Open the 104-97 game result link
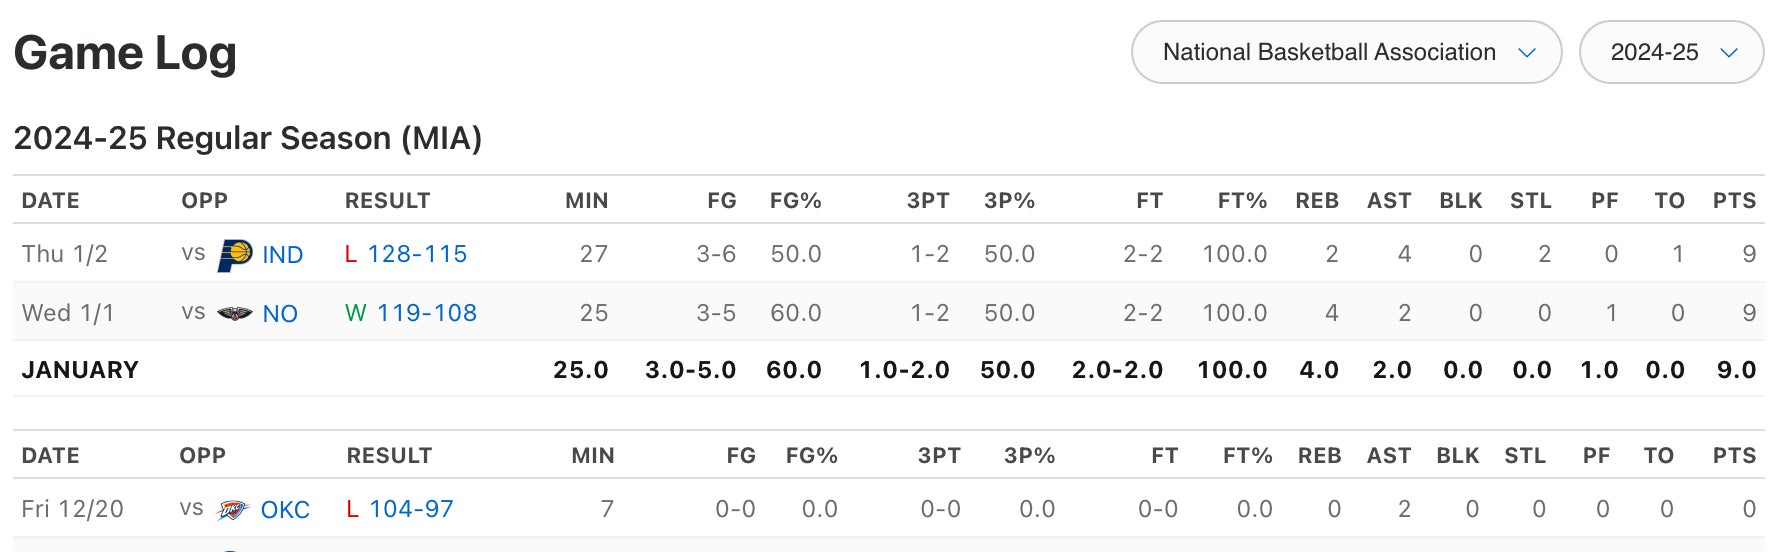Viewport: 1776px width, 552px height. pyautogui.click(x=411, y=509)
